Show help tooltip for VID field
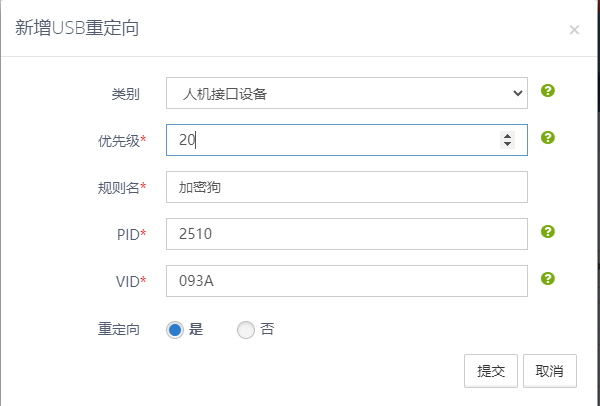Screen dimensions: 600x406 (547, 279)
